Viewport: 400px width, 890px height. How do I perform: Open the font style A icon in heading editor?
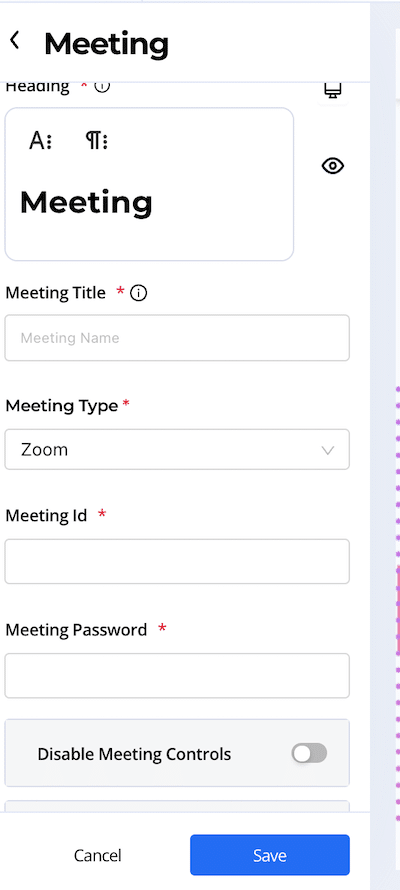point(40,140)
